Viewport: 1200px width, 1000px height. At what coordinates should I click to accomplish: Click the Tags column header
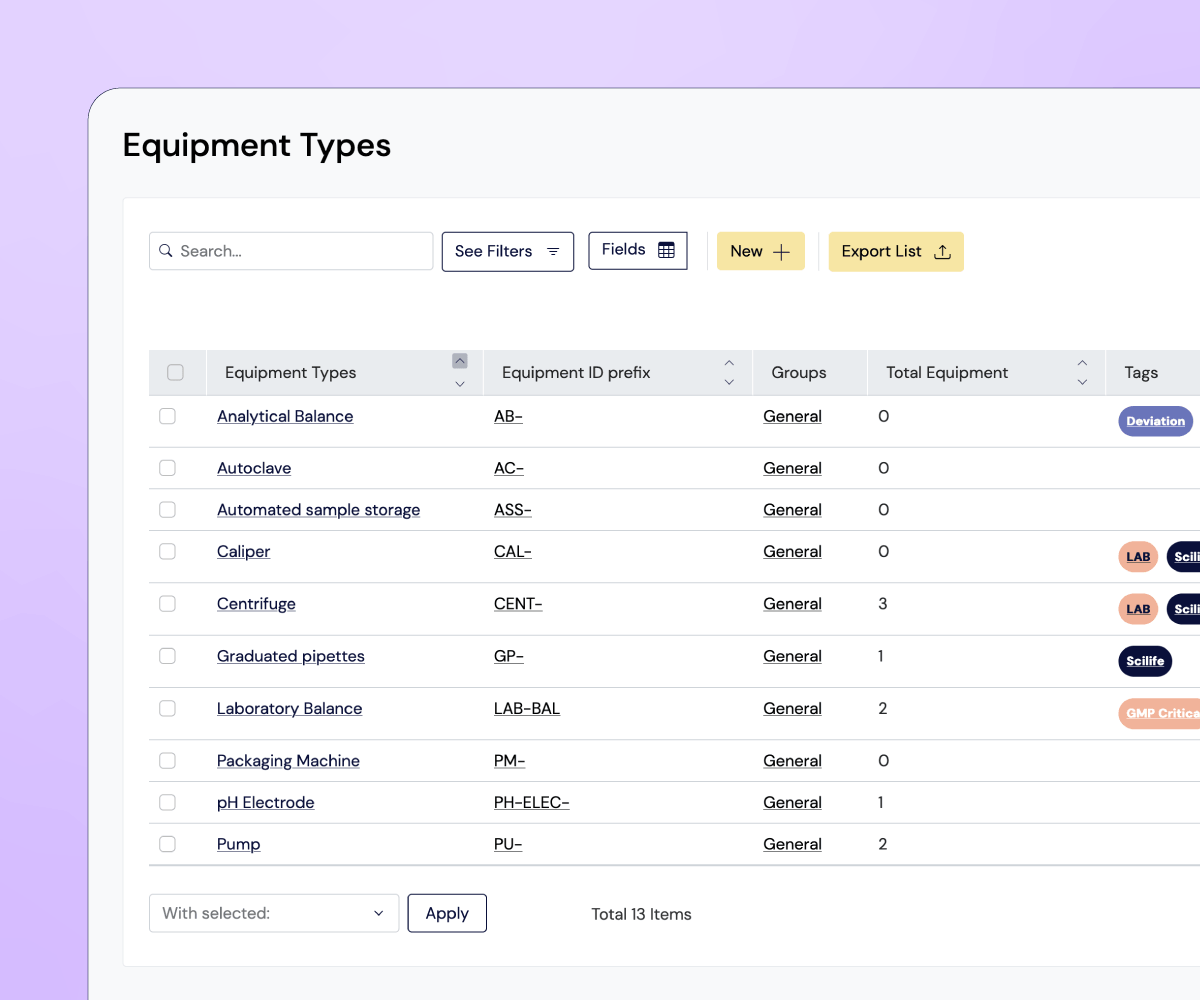[1141, 373]
